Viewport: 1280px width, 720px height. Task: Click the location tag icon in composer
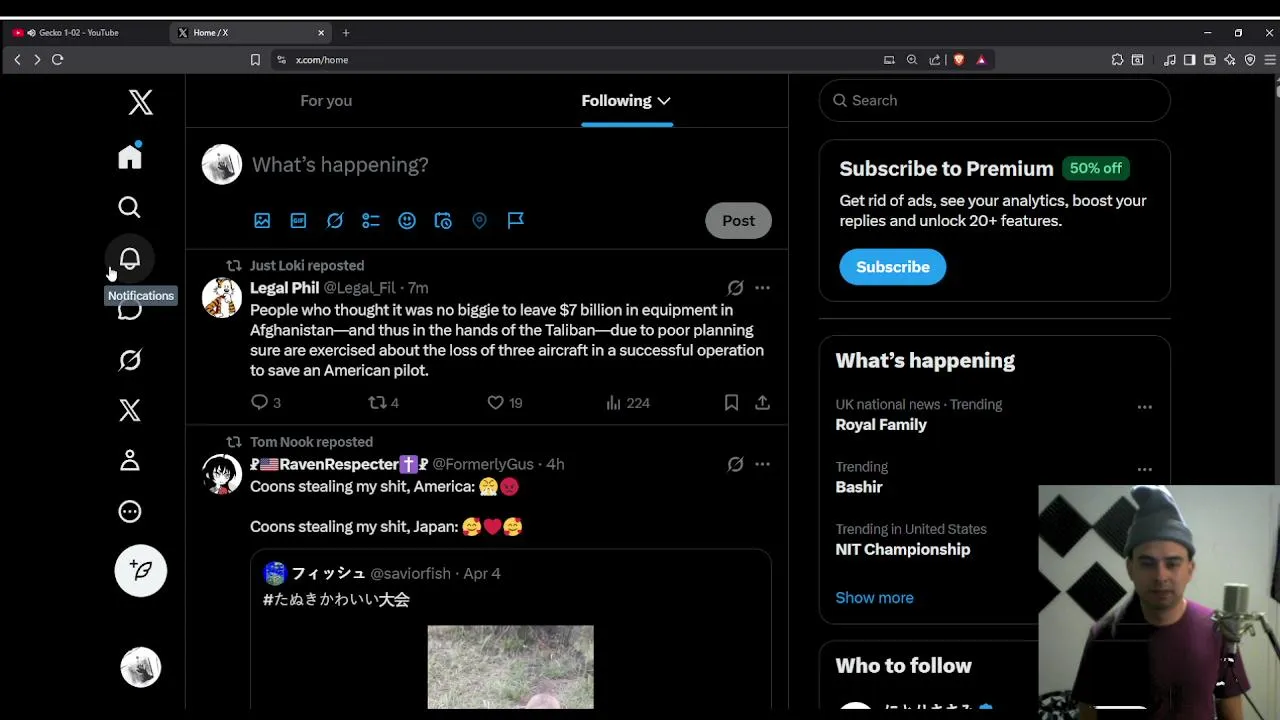point(479,220)
